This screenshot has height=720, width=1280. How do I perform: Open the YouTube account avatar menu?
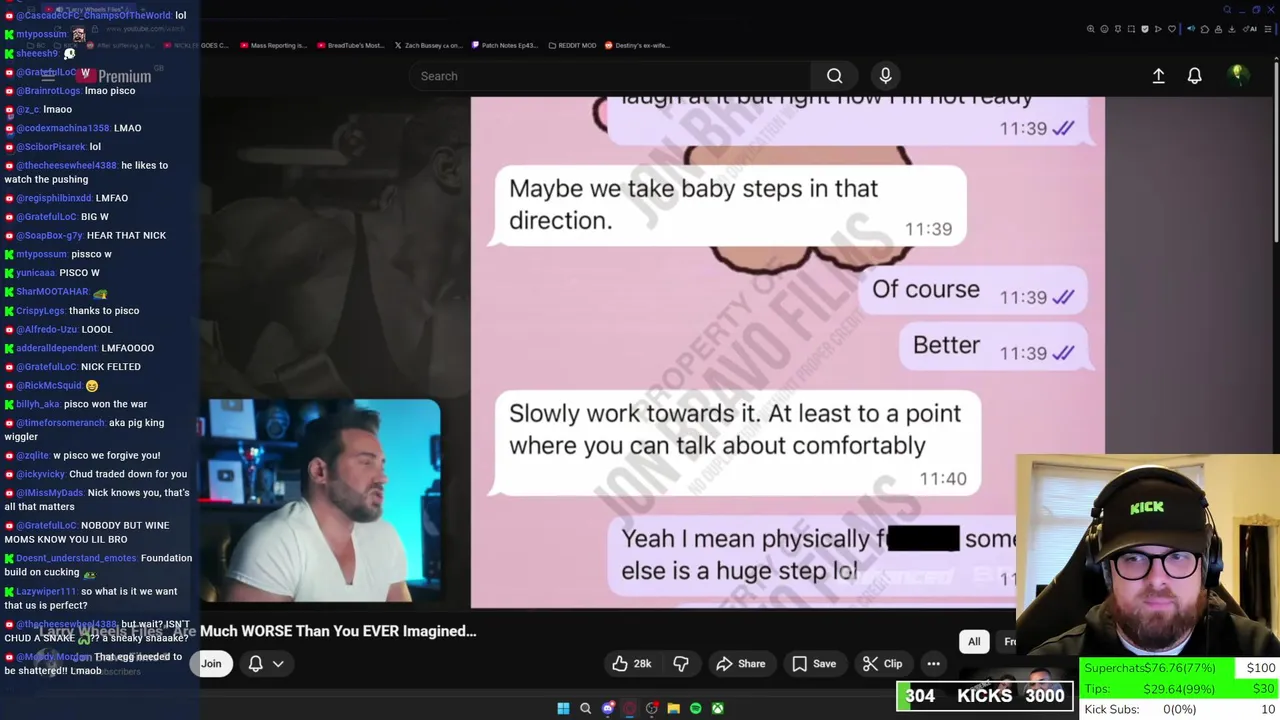click(1237, 75)
